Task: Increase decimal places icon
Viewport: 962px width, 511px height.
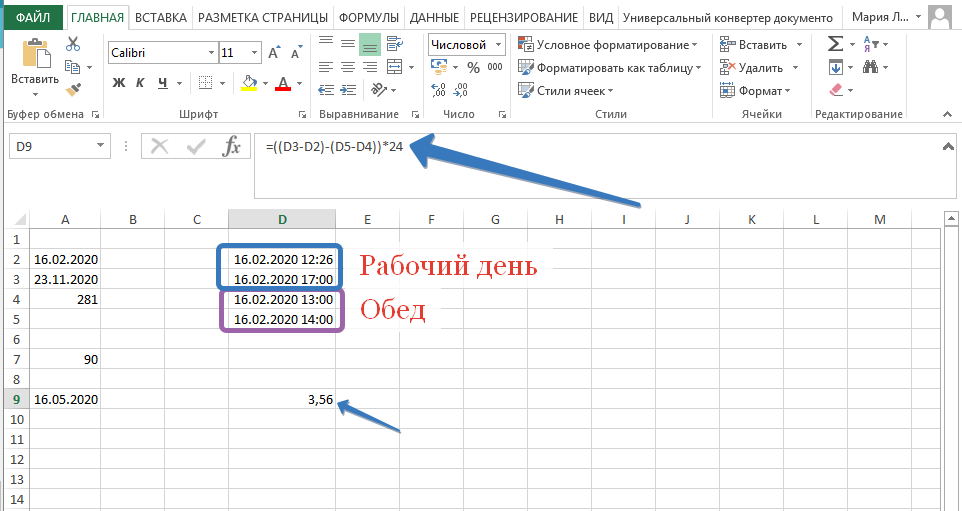Action: click(439, 90)
